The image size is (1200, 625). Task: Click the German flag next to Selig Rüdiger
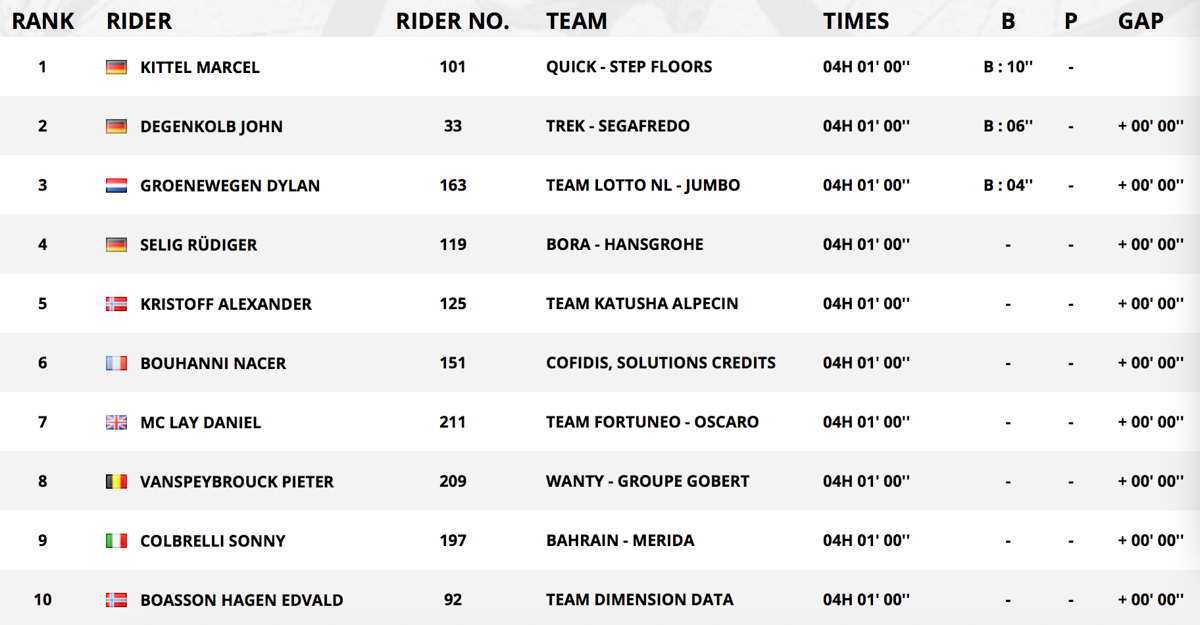coord(116,245)
